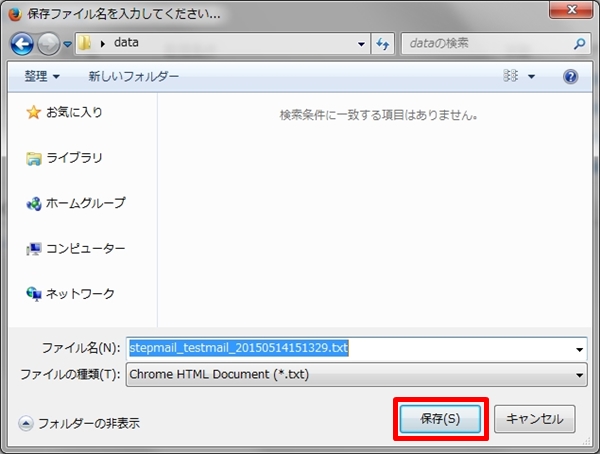Open the ファイルの種類 Chrome HTML Document combo
This screenshot has height=454, width=600.
[356, 374]
